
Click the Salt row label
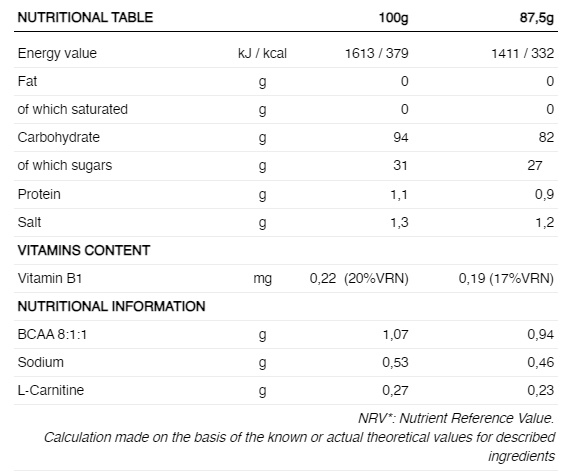(x=29, y=222)
